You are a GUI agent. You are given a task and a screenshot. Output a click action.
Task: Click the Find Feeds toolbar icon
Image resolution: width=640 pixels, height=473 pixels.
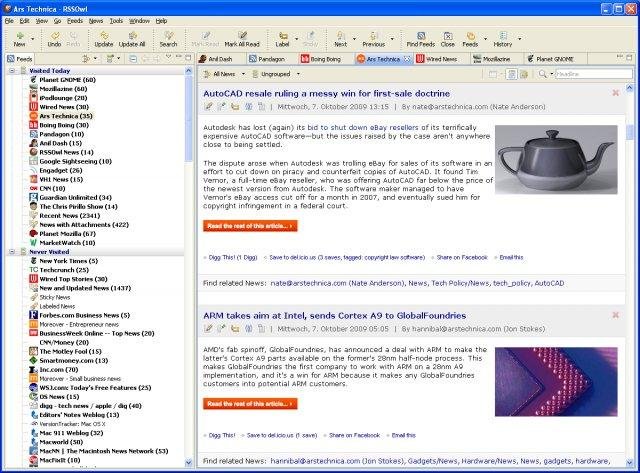[420, 36]
